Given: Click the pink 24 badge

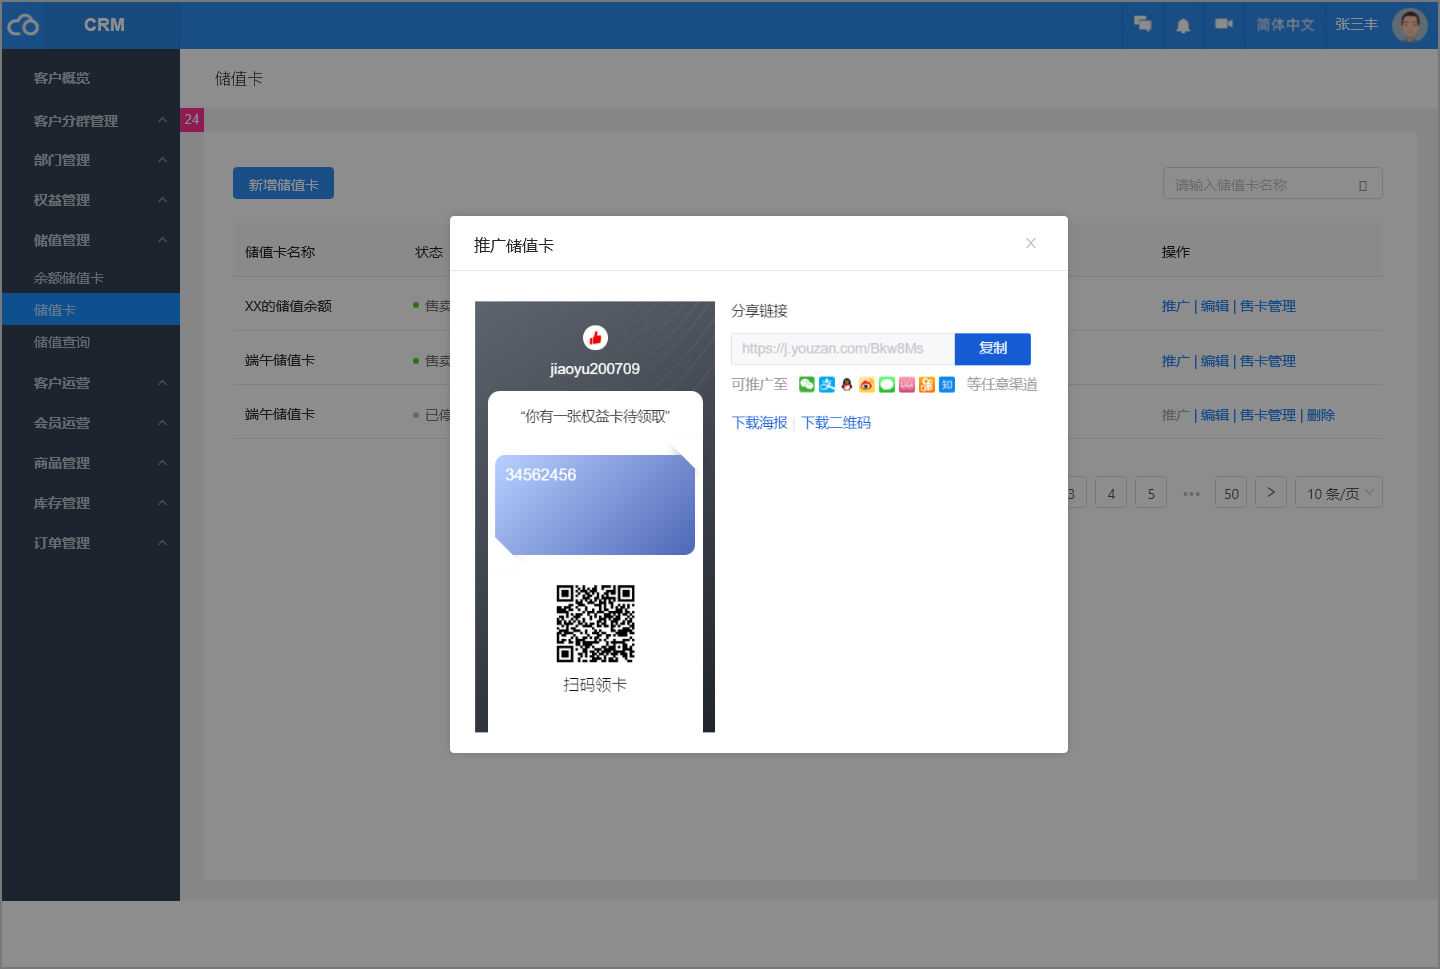Looking at the screenshot, I should (192, 119).
